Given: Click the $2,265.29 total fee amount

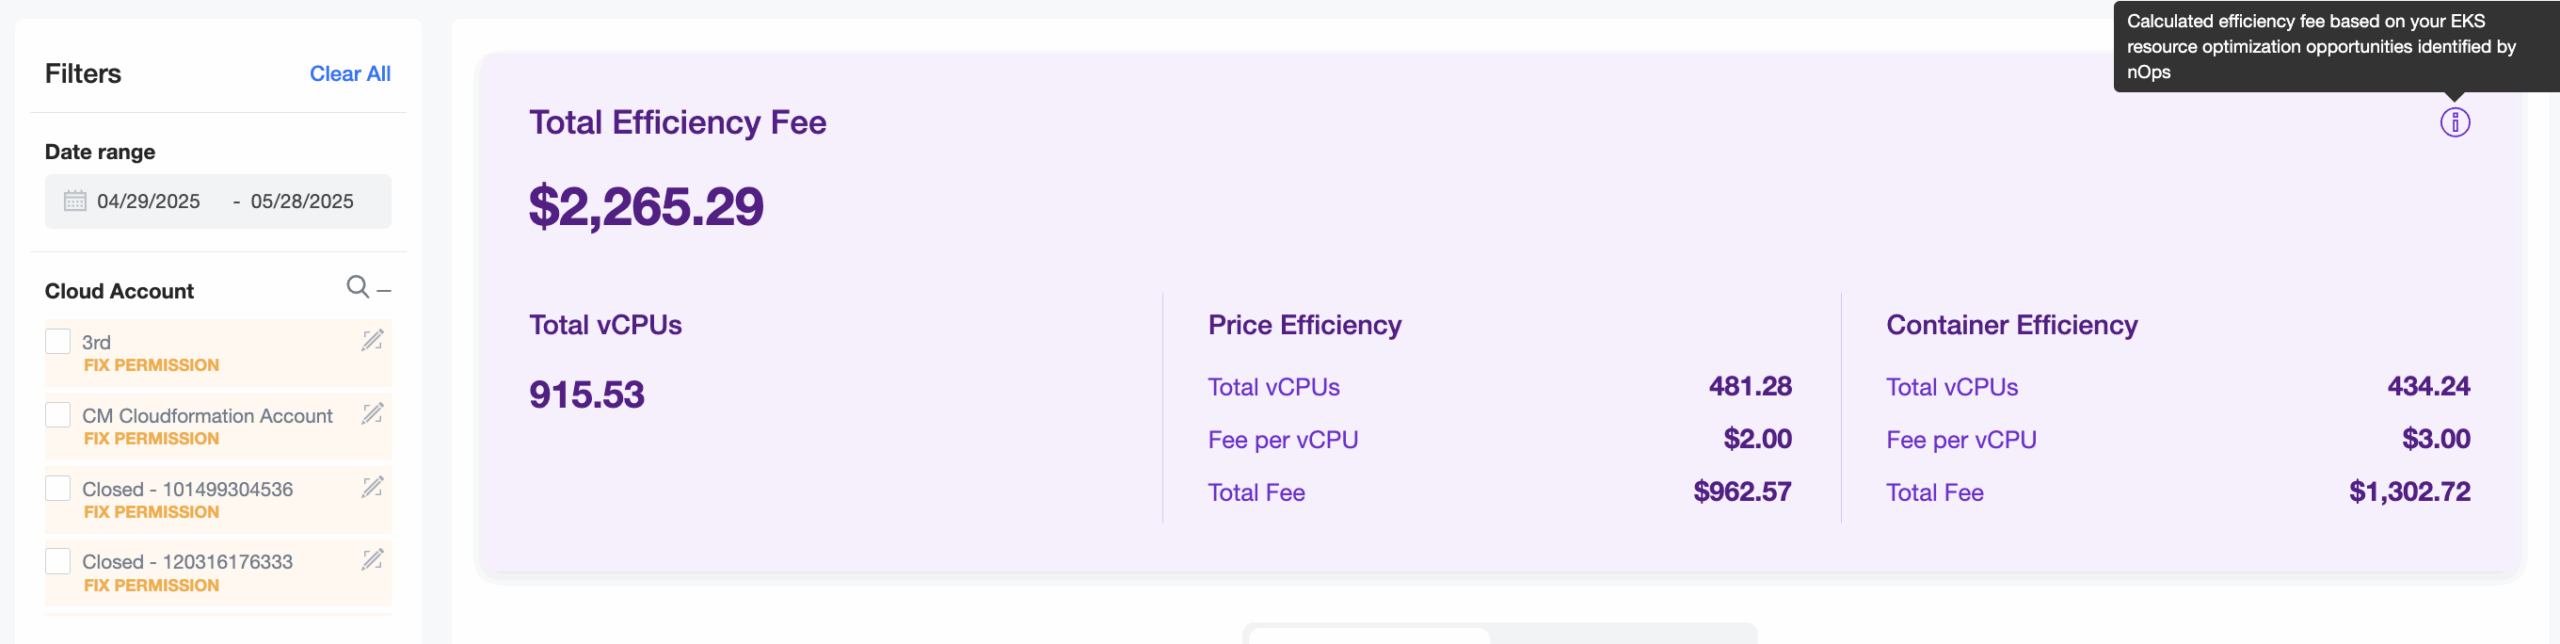Looking at the screenshot, I should pyautogui.click(x=646, y=207).
